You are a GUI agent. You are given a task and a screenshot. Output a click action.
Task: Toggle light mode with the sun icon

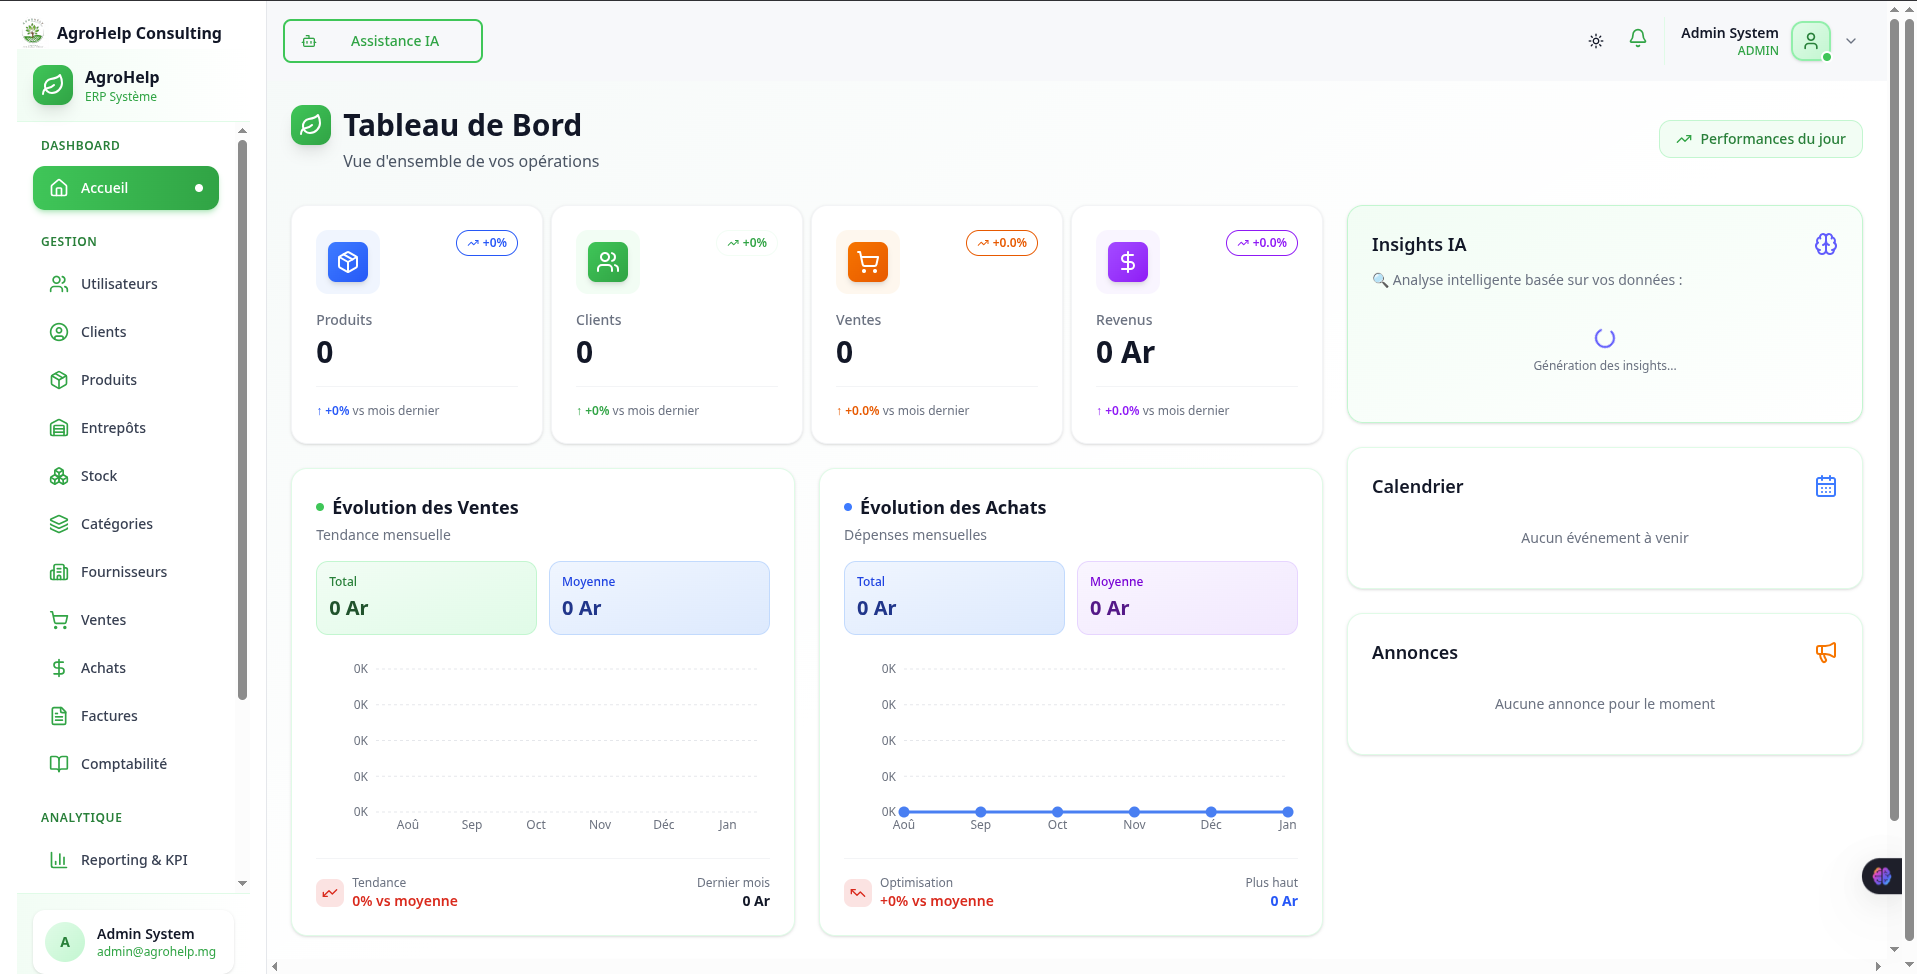[x=1596, y=40]
